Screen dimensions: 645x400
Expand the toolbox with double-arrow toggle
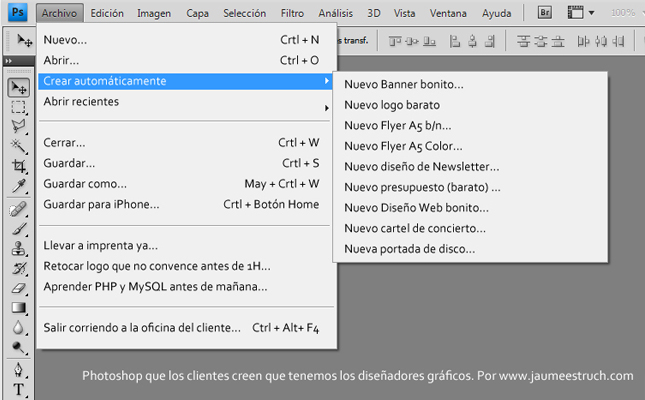coord(9,61)
